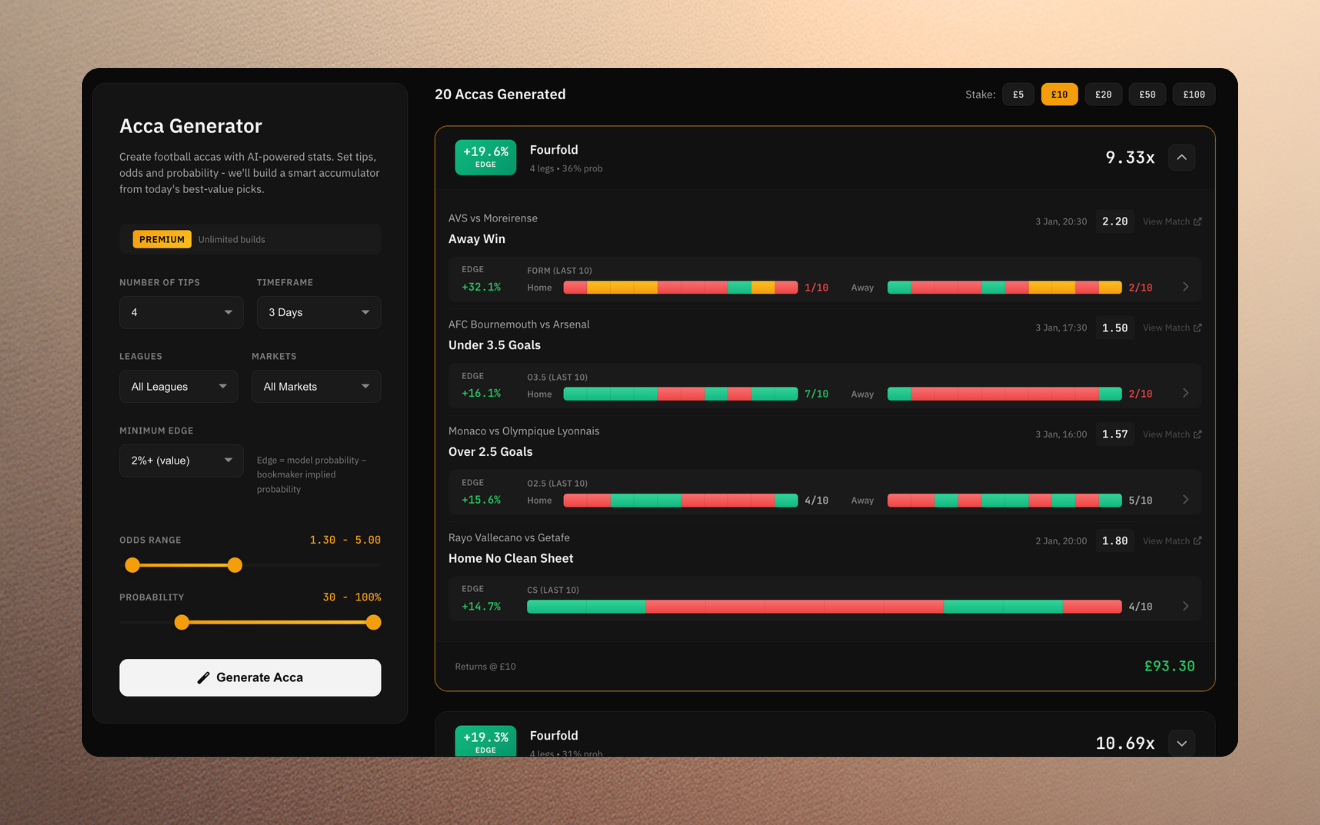The image size is (1320, 825).
Task: Click the chevron arrow on the Away Win form row
Action: click(1186, 287)
